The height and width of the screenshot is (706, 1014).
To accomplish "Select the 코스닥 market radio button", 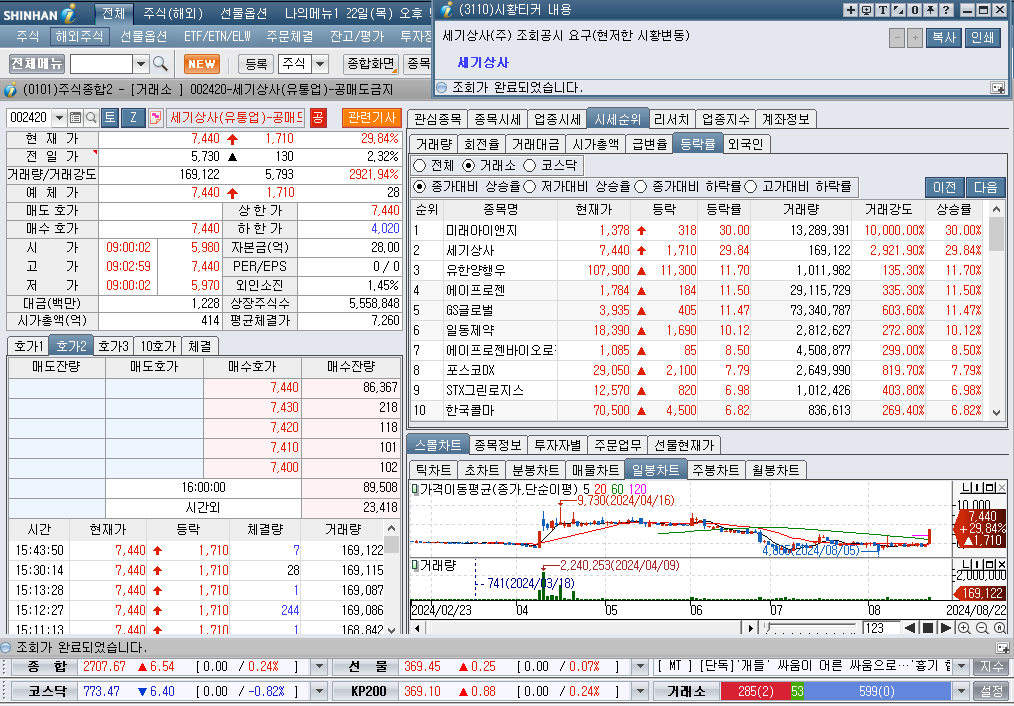I will [530, 166].
